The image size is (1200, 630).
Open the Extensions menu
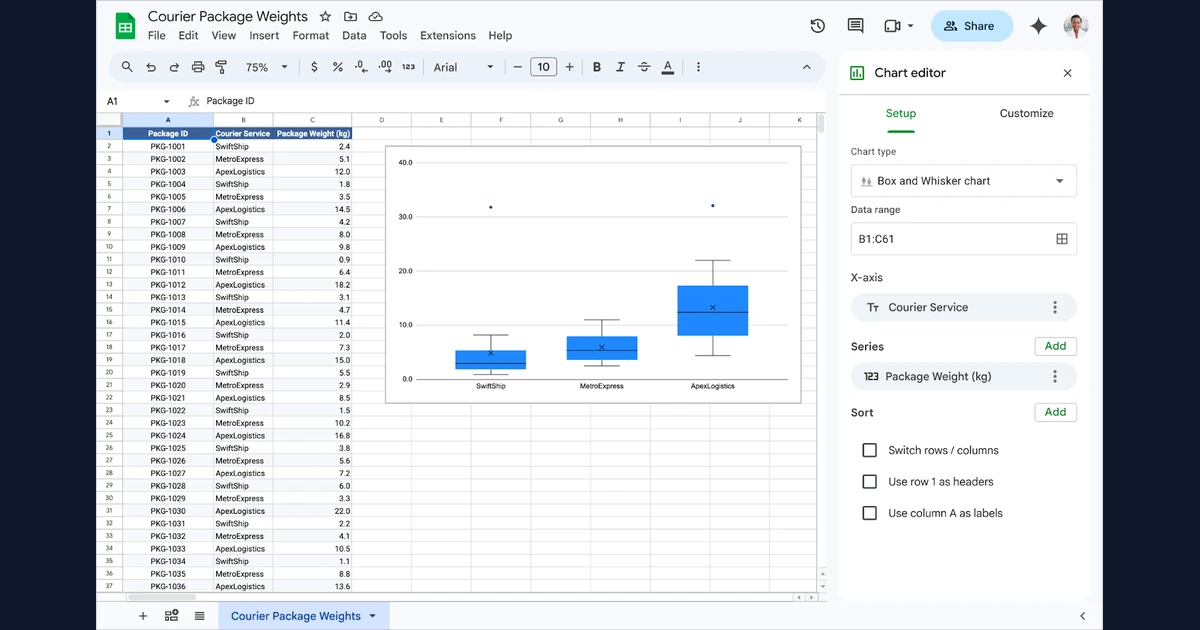click(448, 35)
